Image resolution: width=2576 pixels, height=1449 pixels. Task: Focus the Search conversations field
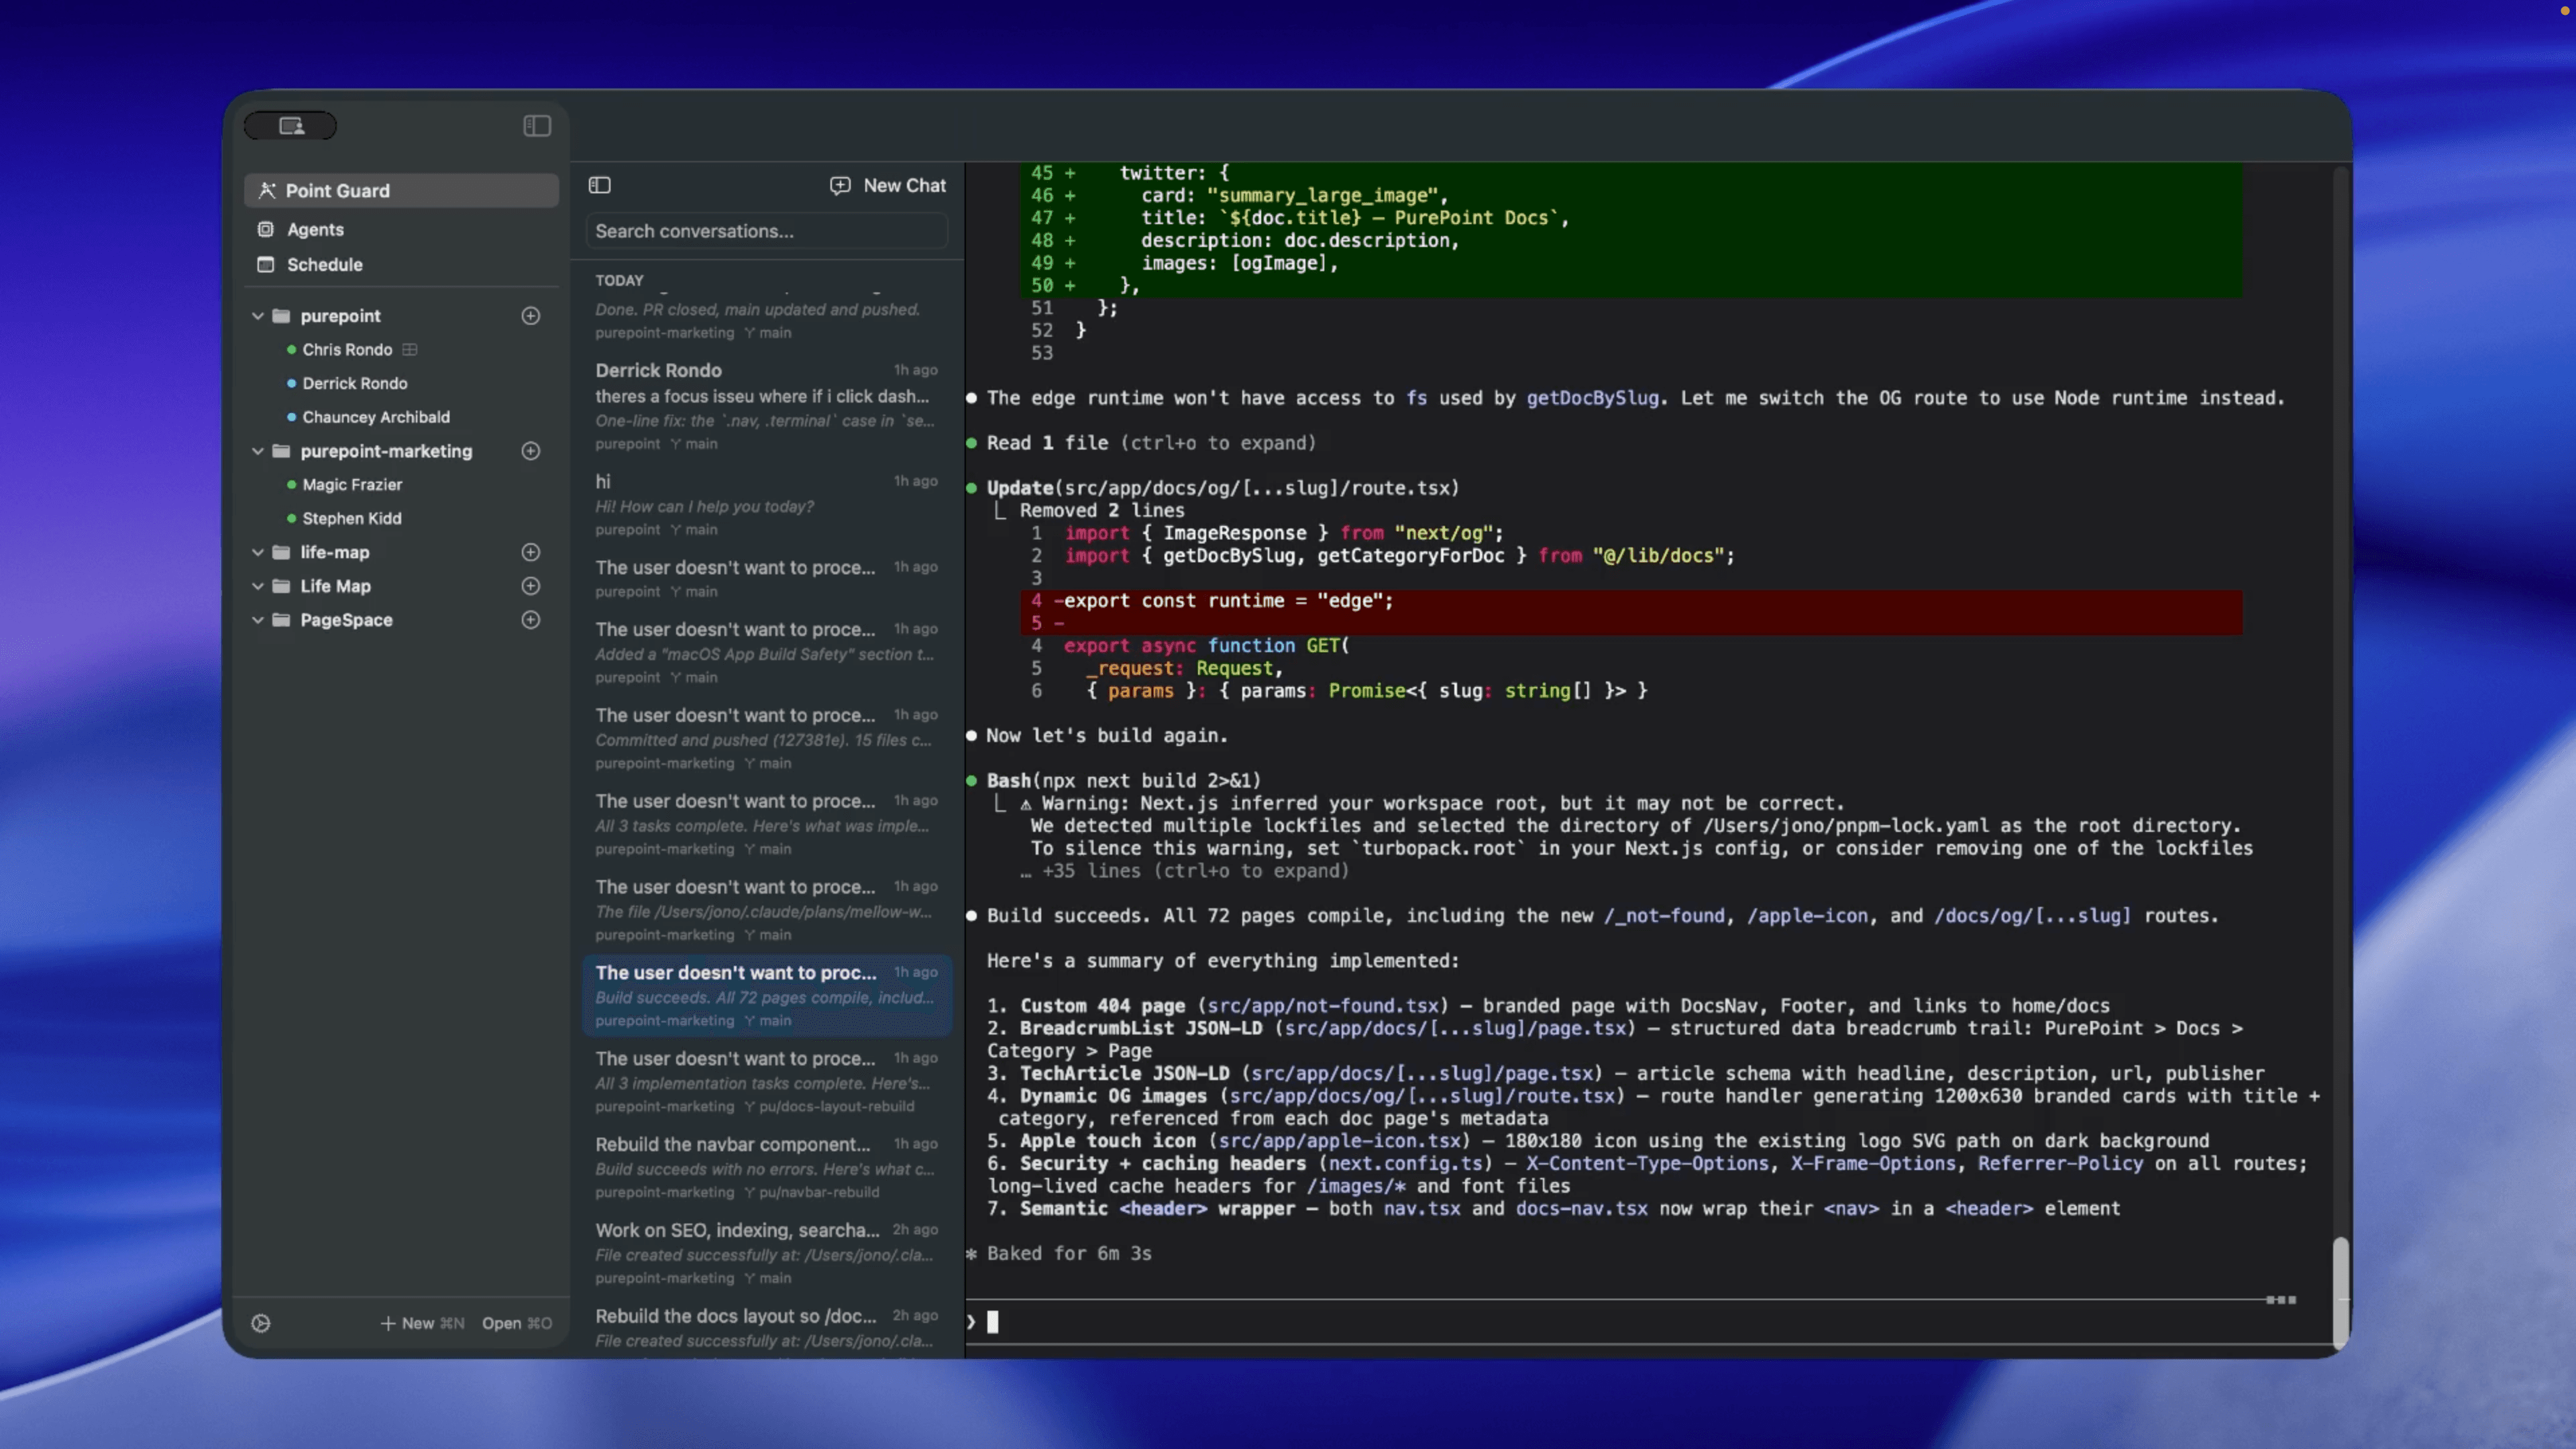pos(767,231)
